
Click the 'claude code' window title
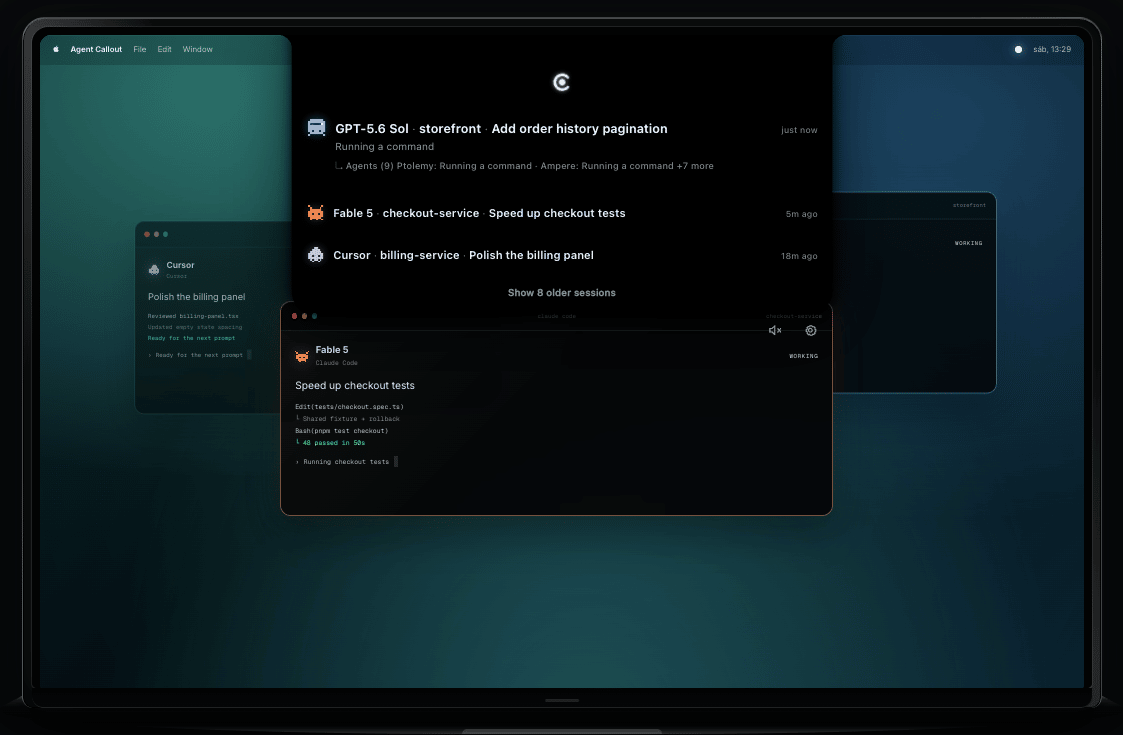(x=556, y=316)
